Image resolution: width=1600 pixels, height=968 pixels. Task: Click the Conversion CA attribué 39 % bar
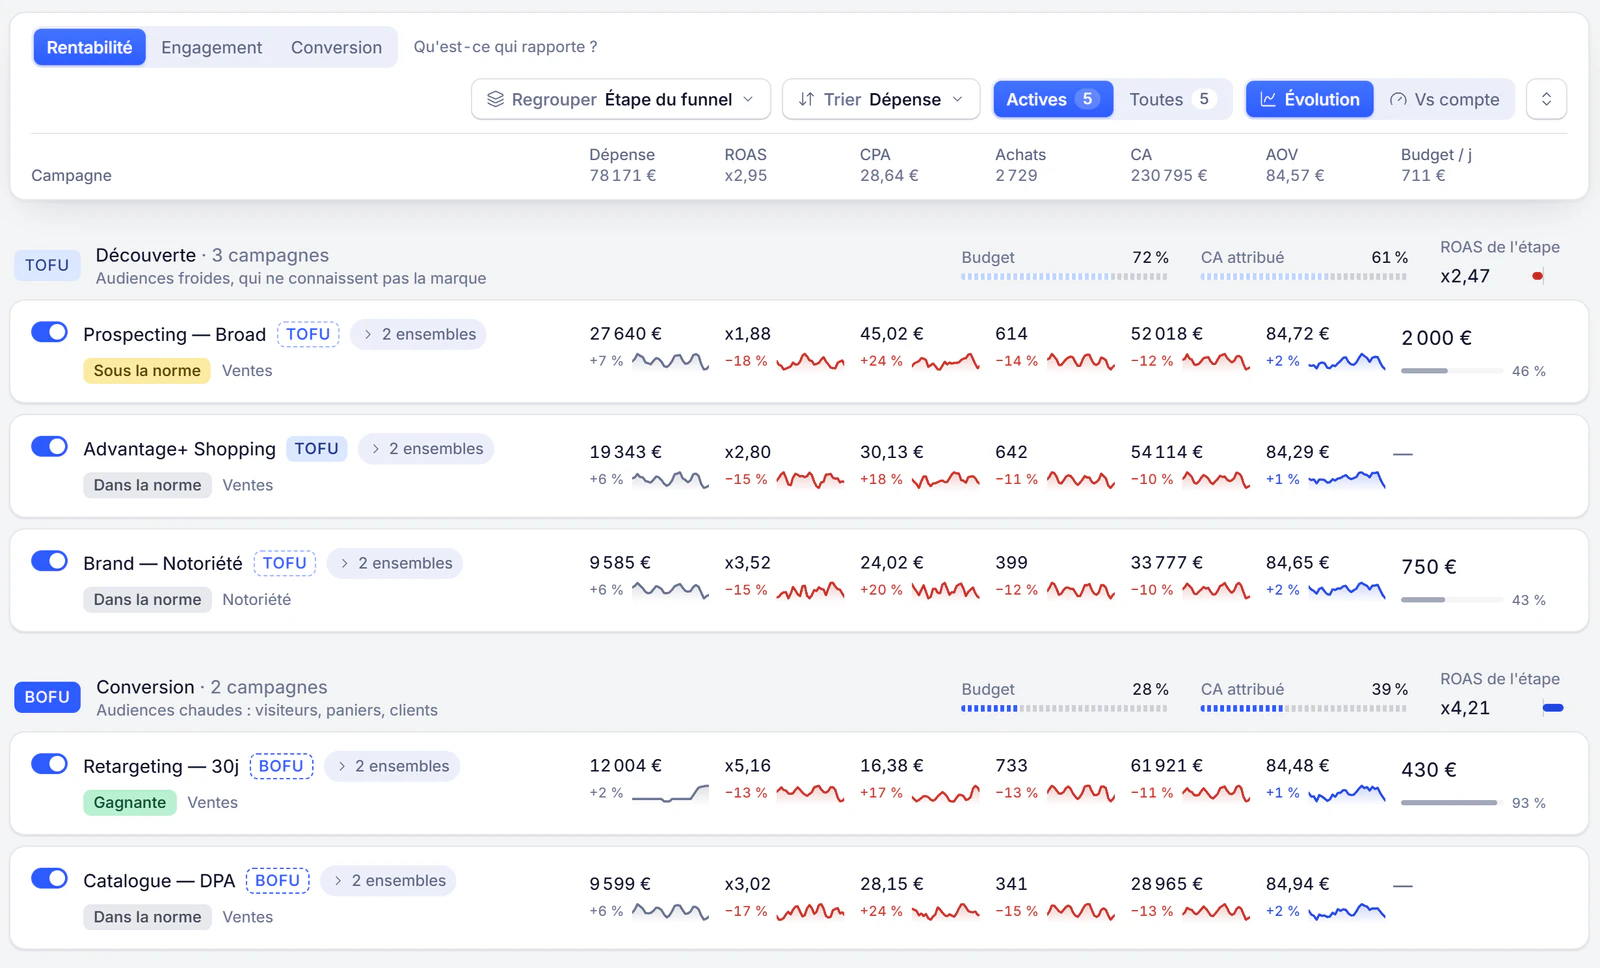(1304, 709)
